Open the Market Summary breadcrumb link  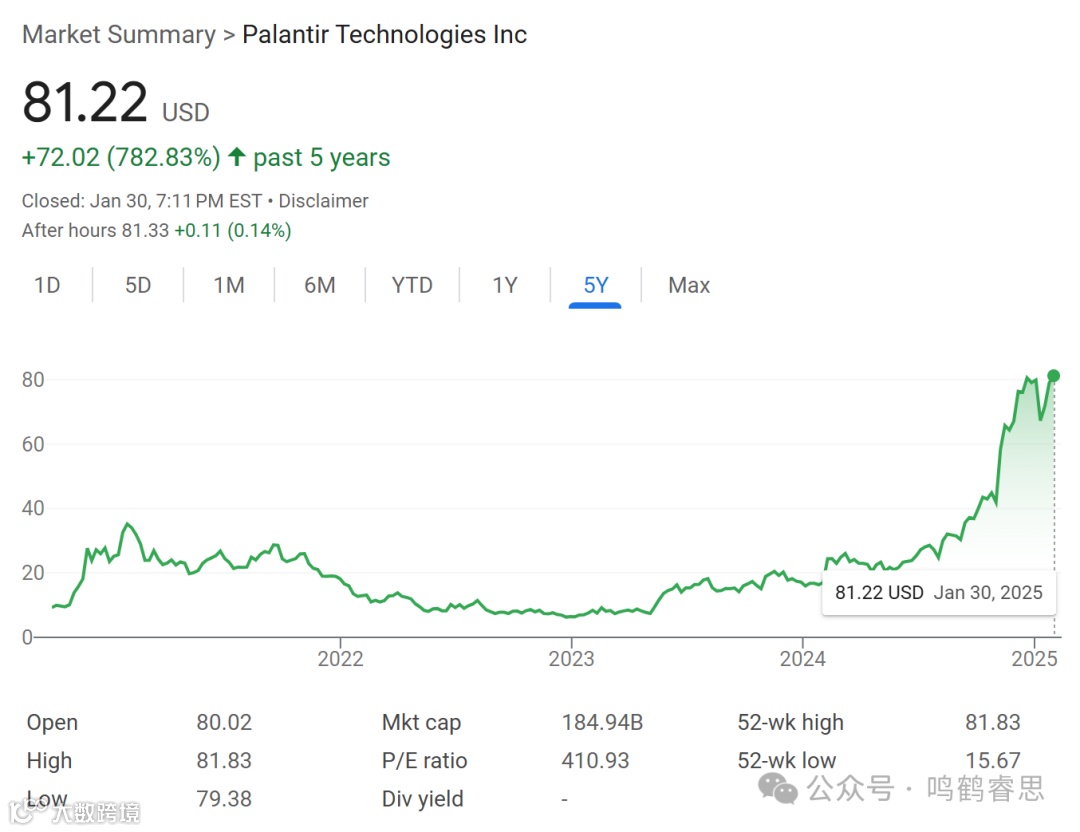pyautogui.click(x=118, y=35)
